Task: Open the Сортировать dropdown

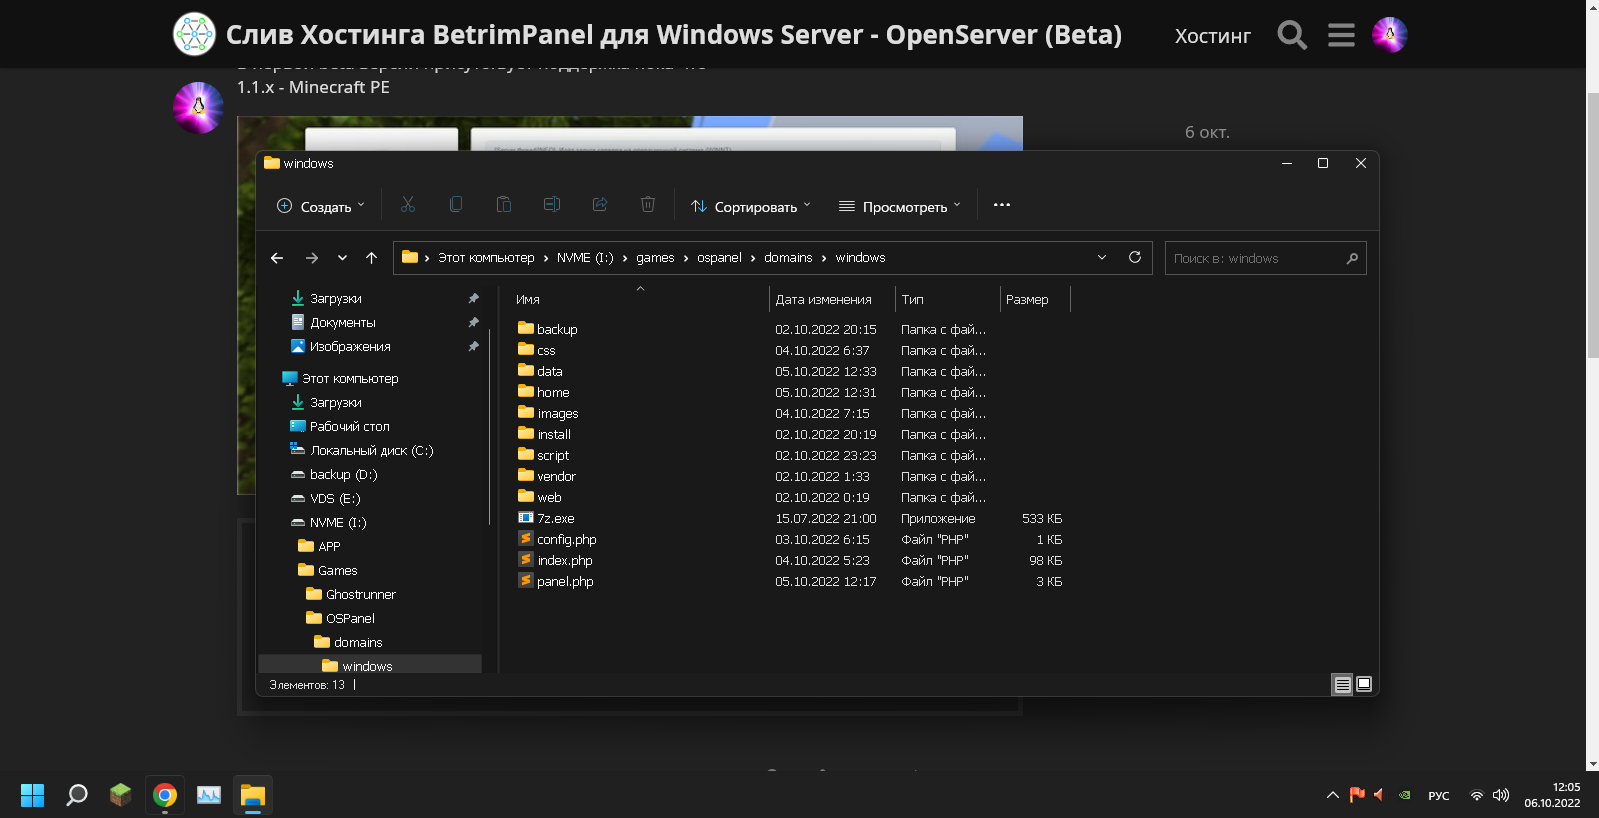Action: coord(751,206)
